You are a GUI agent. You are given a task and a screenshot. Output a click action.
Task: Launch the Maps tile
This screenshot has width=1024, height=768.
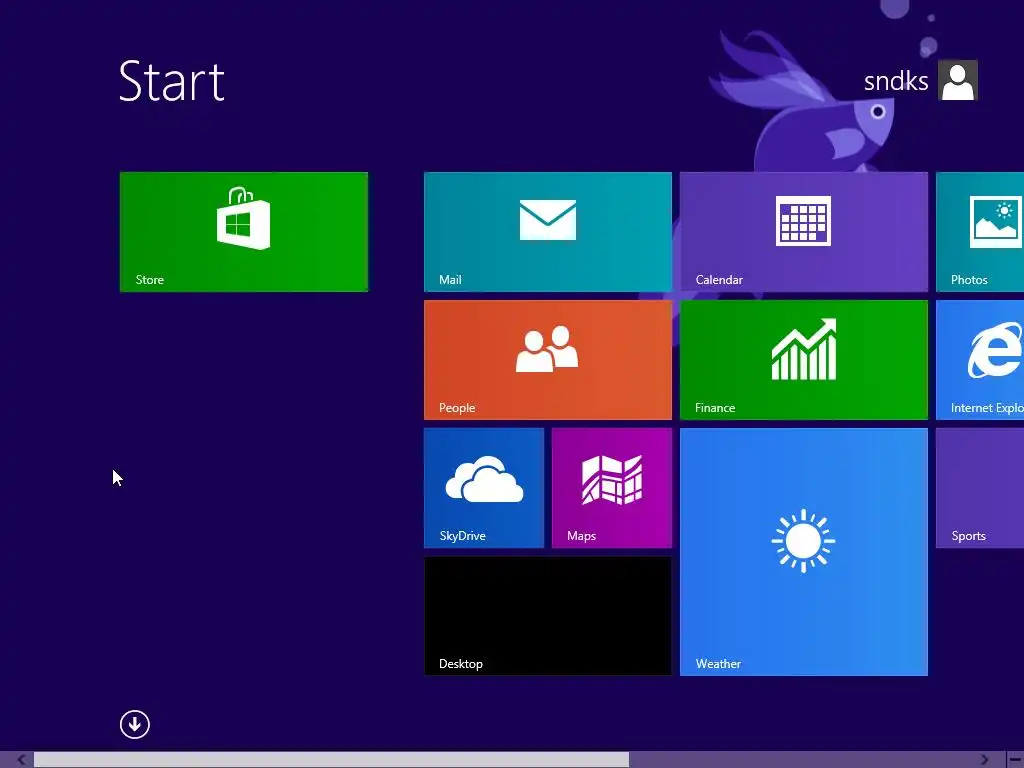[x=611, y=488]
